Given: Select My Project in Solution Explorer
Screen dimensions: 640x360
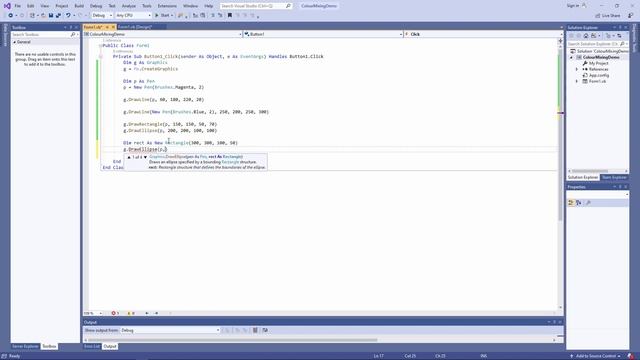Looking at the screenshot, I should [x=598, y=63].
